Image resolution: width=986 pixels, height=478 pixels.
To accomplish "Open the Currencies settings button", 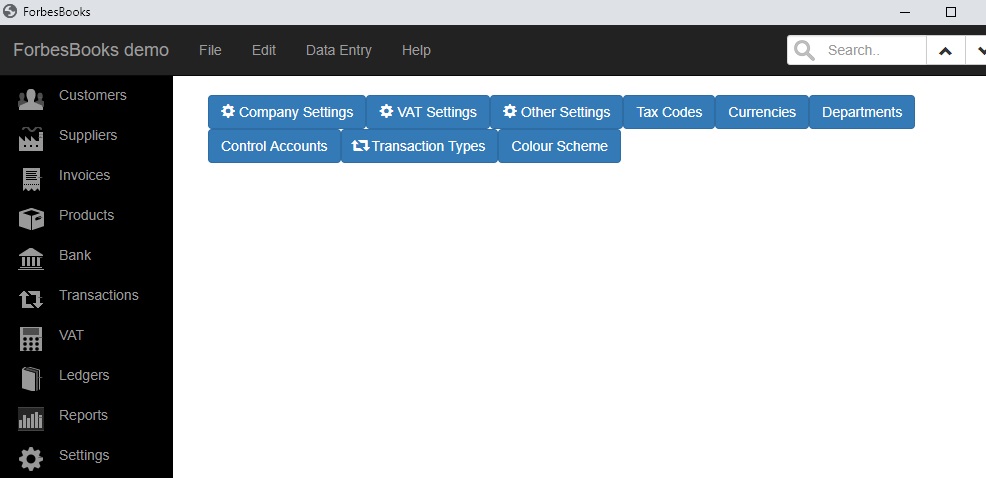I will pos(762,112).
